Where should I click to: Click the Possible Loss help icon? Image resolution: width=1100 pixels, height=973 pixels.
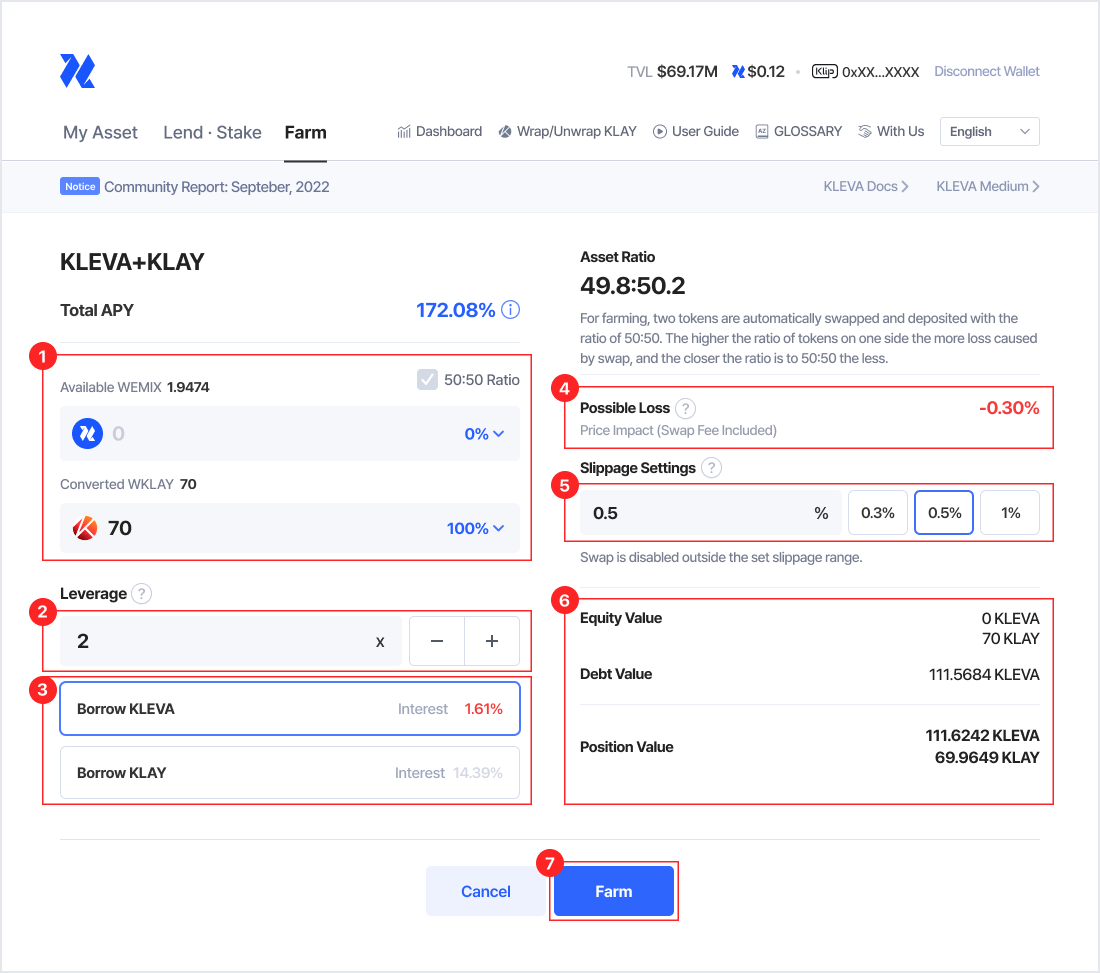(x=685, y=408)
